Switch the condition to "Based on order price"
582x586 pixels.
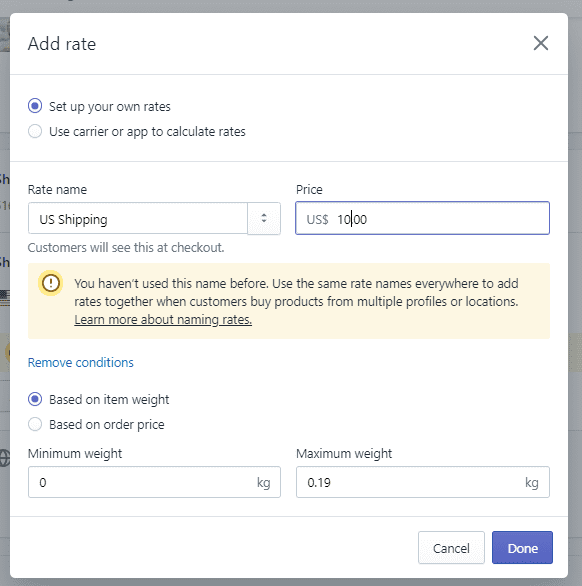point(35,424)
